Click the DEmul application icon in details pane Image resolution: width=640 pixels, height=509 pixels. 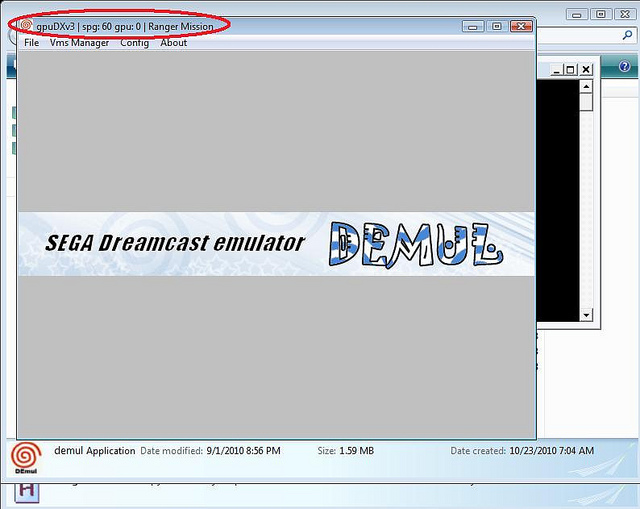(x=26, y=459)
